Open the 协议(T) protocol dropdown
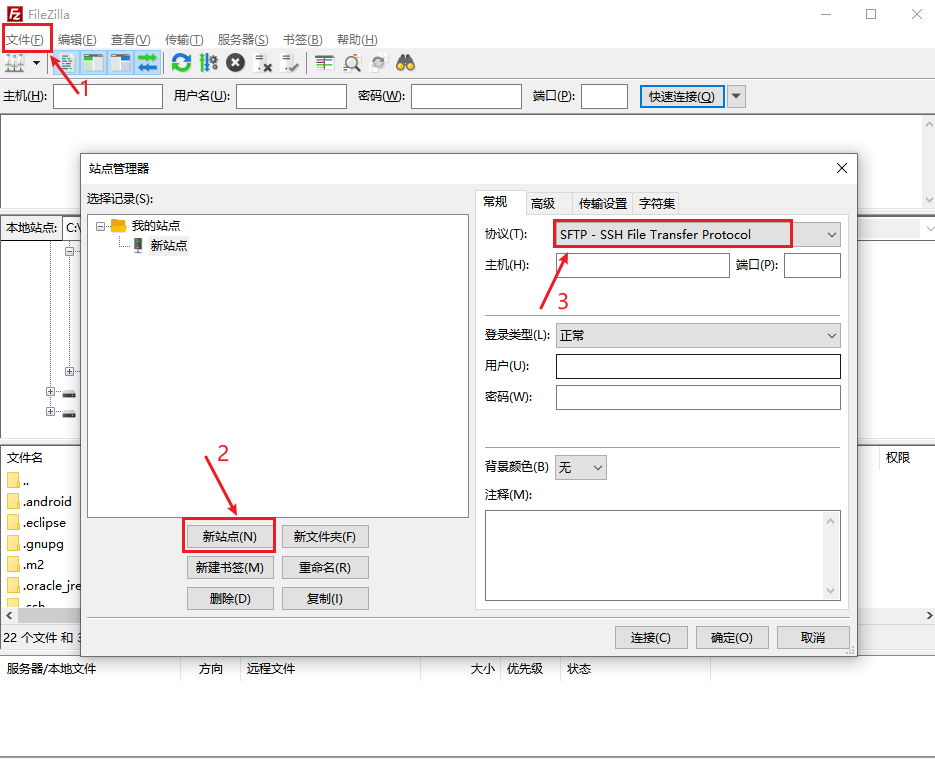 pos(698,234)
